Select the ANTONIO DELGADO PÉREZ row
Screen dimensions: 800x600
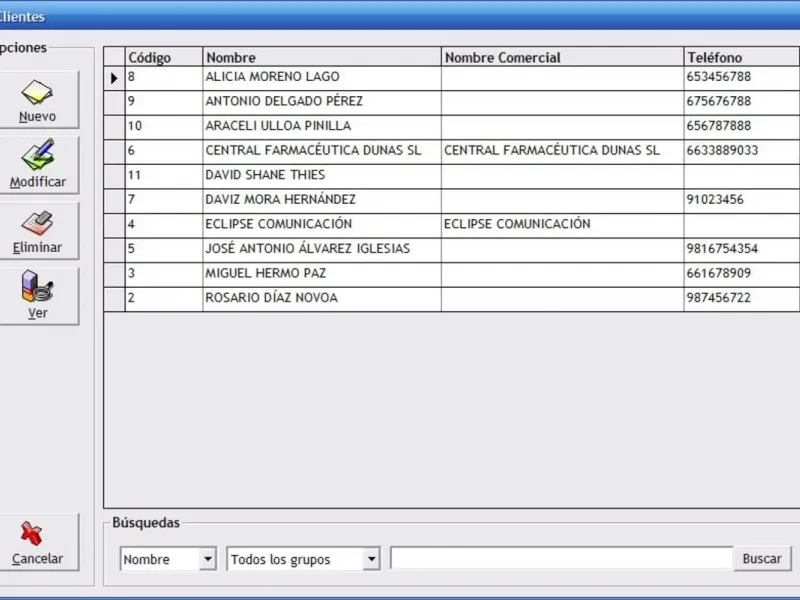click(x=452, y=103)
